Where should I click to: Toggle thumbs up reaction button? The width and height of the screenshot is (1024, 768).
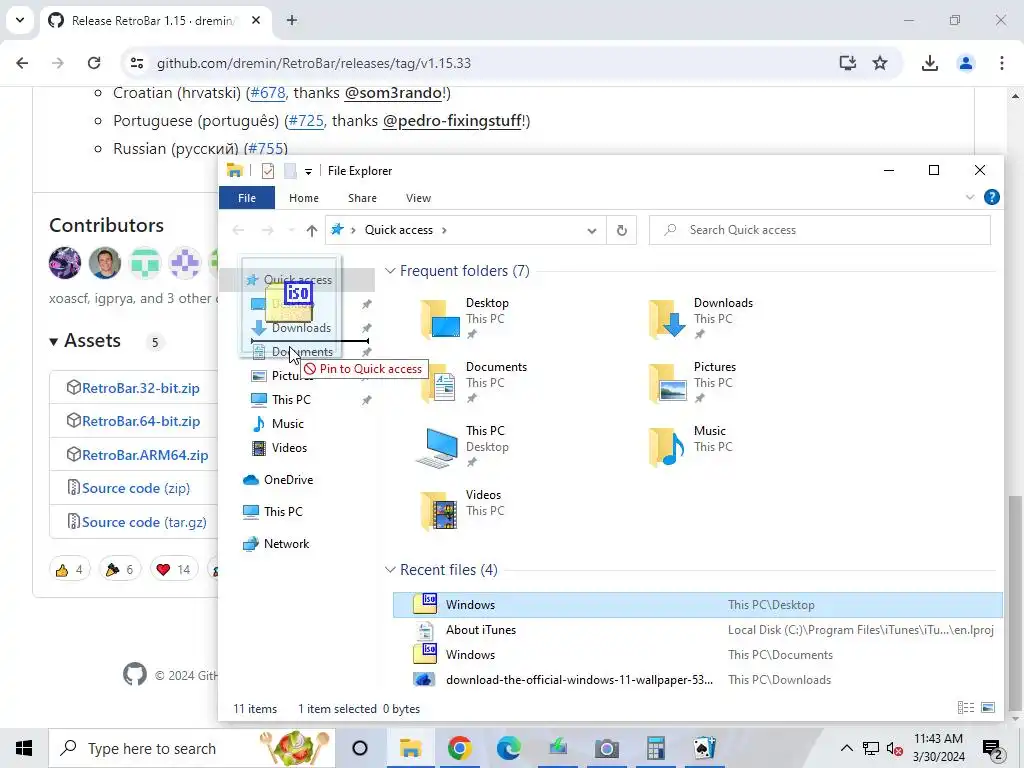point(69,569)
